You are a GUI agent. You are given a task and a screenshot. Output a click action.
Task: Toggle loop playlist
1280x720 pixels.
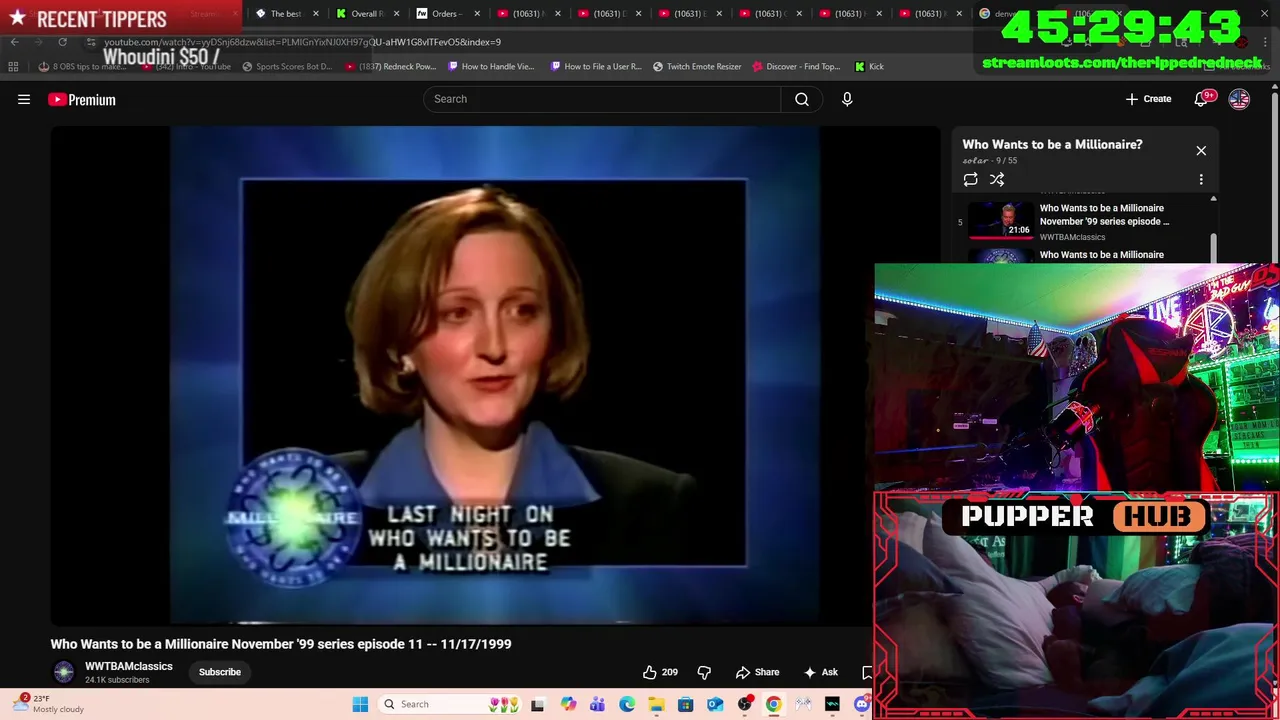970,180
